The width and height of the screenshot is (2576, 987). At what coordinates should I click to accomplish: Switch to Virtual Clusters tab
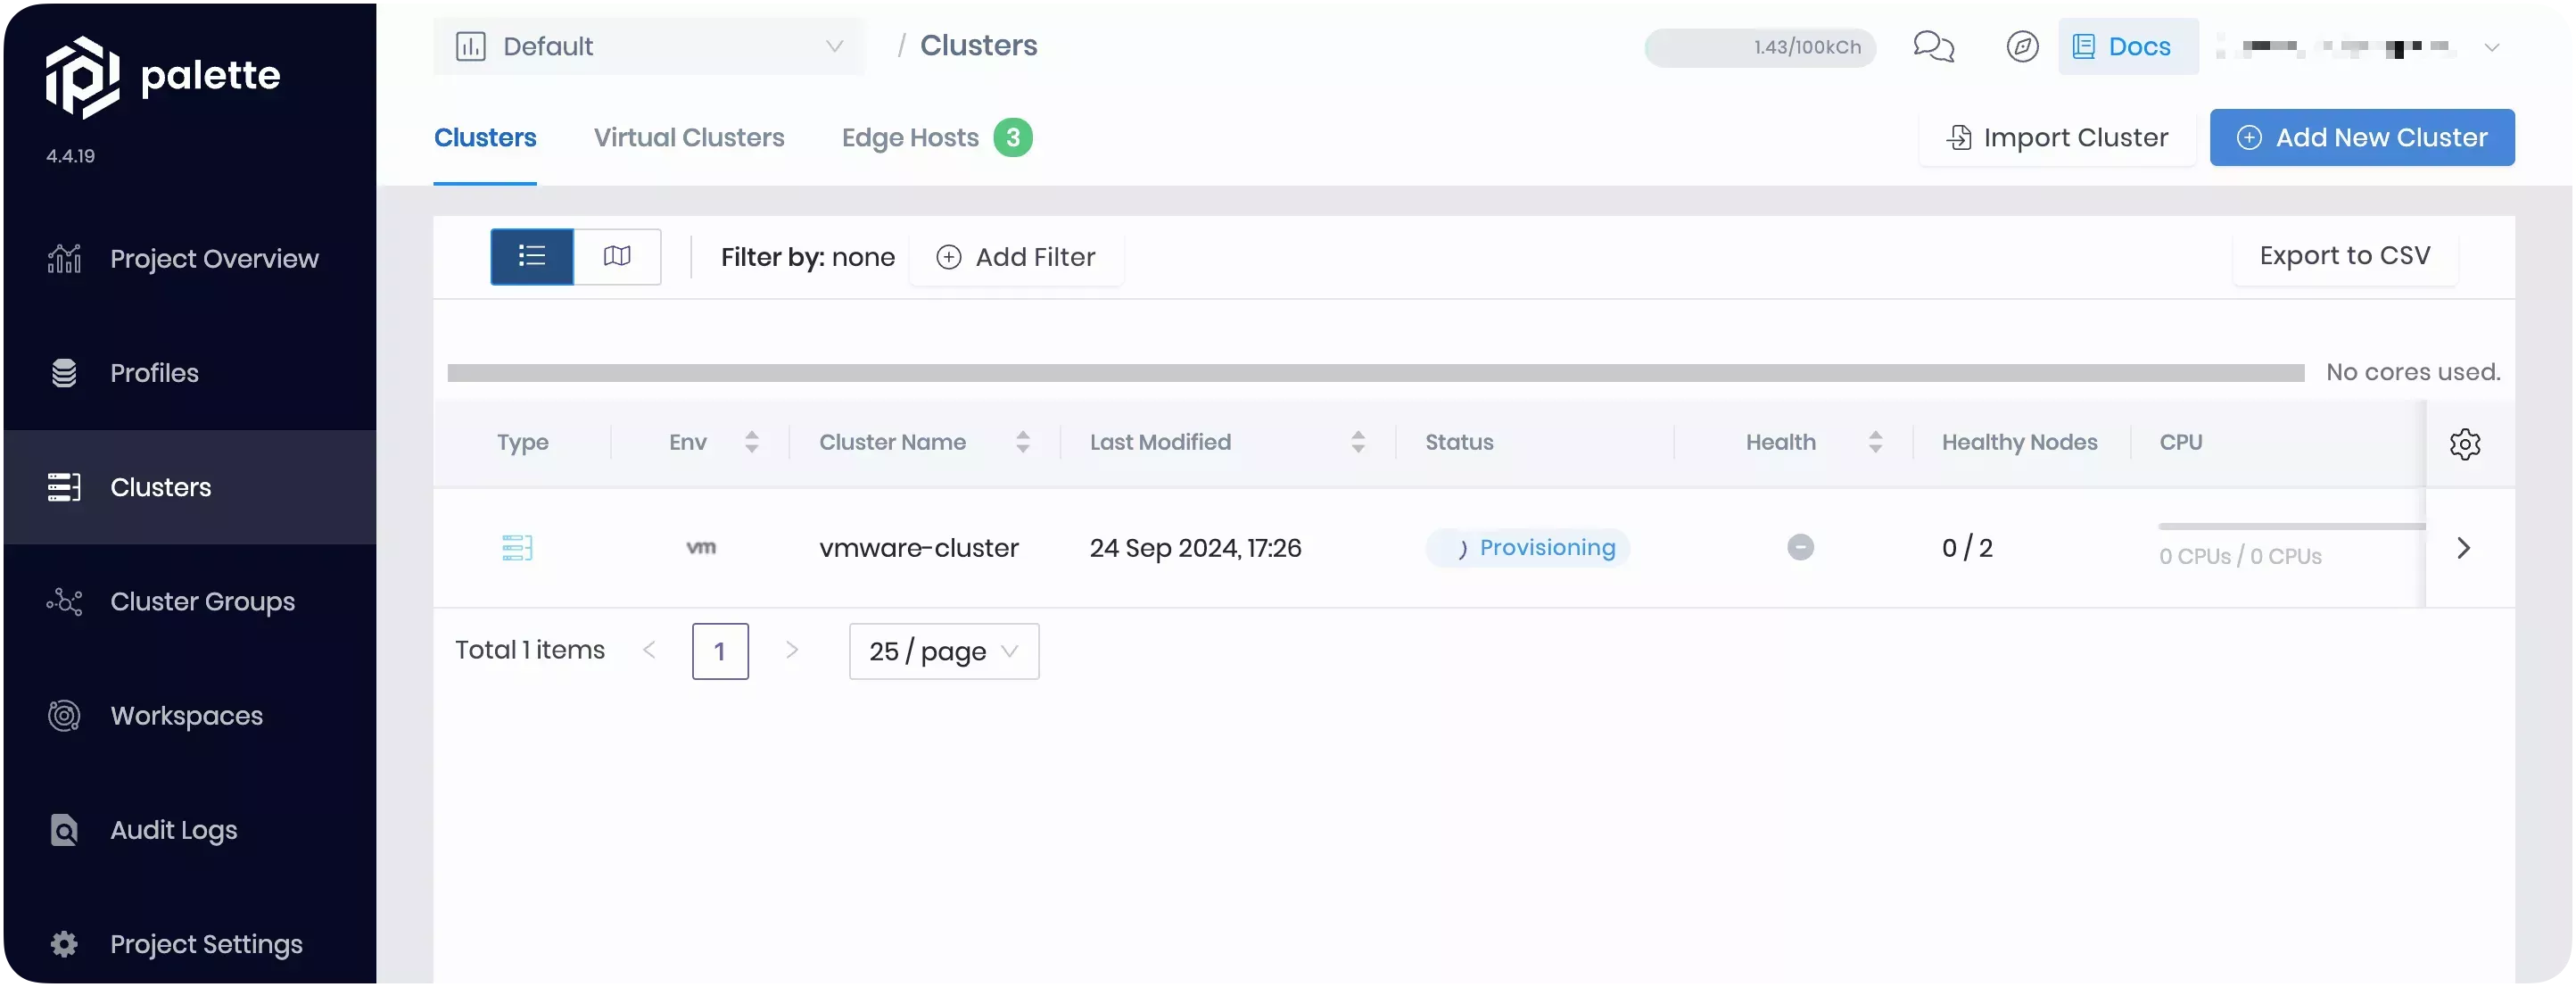click(689, 137)
